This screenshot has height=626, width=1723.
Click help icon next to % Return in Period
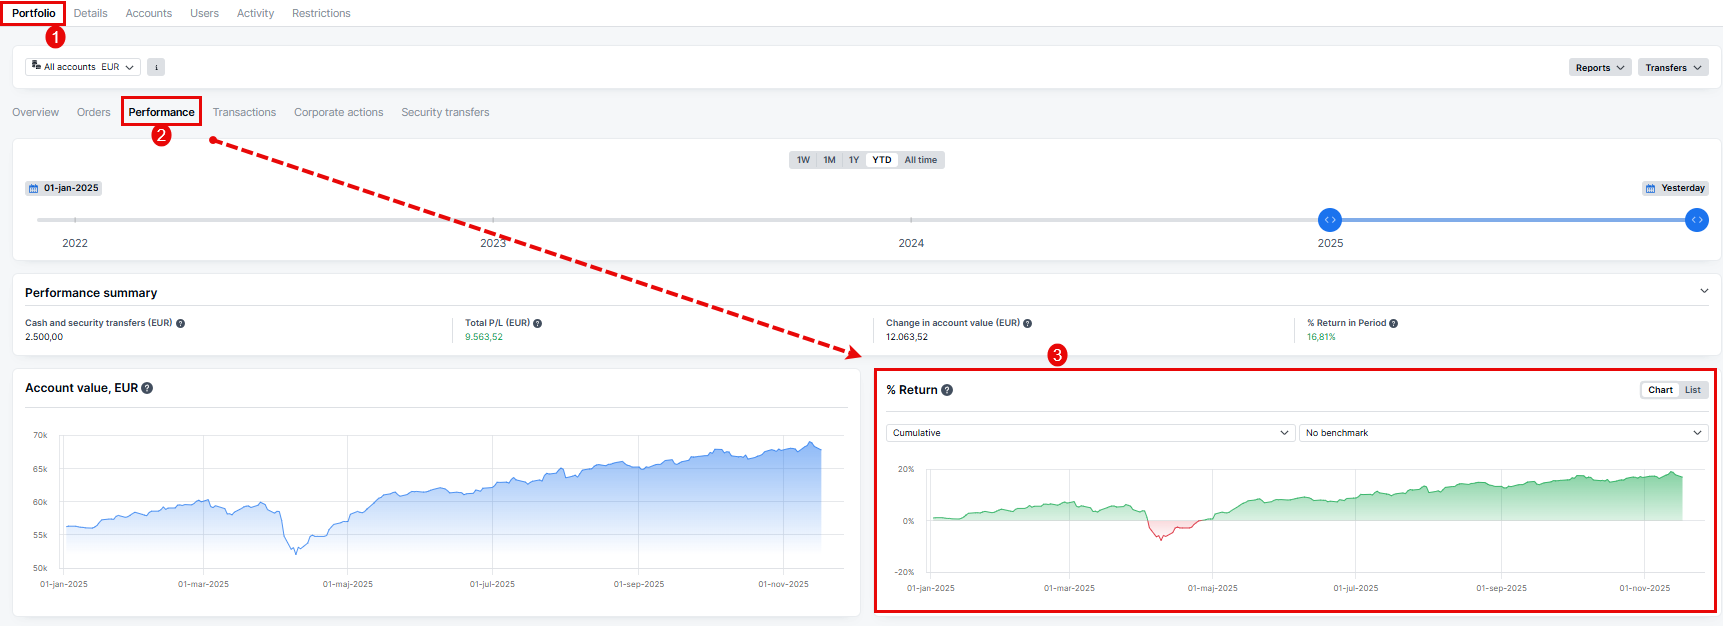coord(1394,323)
